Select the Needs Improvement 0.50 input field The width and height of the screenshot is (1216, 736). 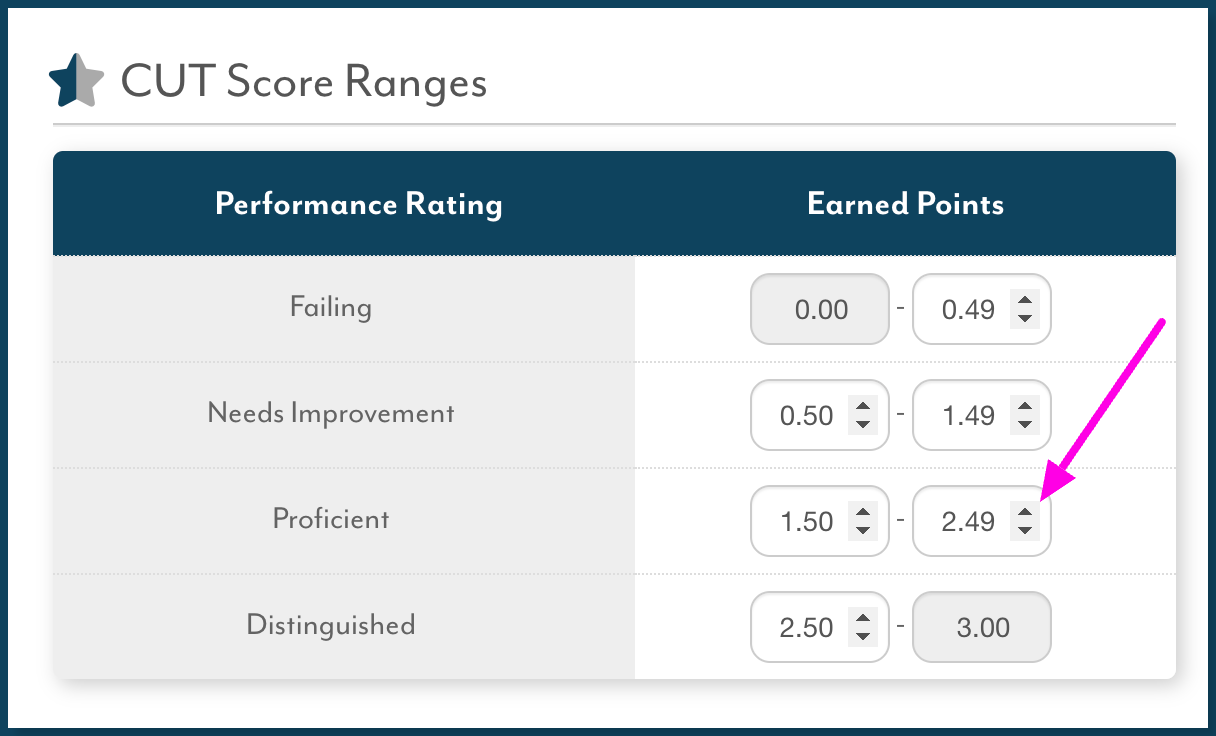[820, 415]
